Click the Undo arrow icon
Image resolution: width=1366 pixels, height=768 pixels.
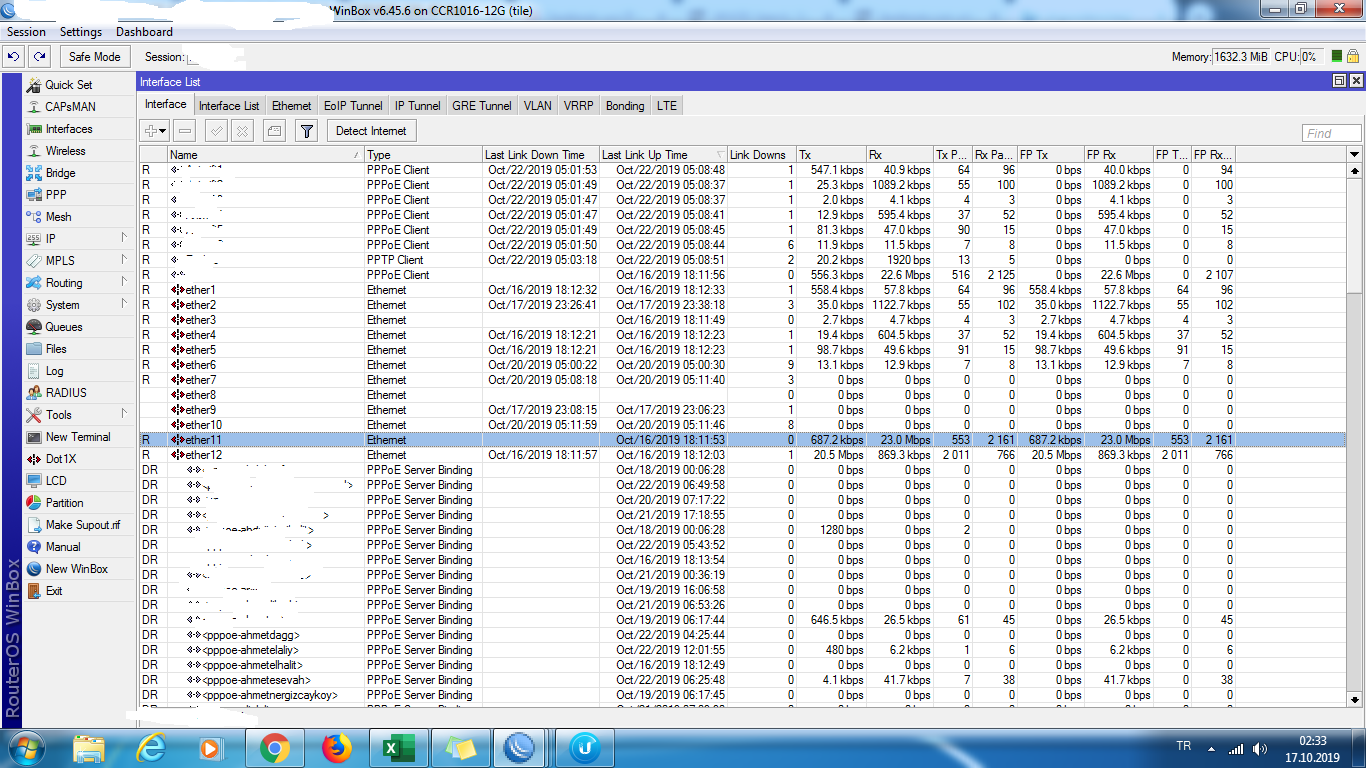(13, 56)
